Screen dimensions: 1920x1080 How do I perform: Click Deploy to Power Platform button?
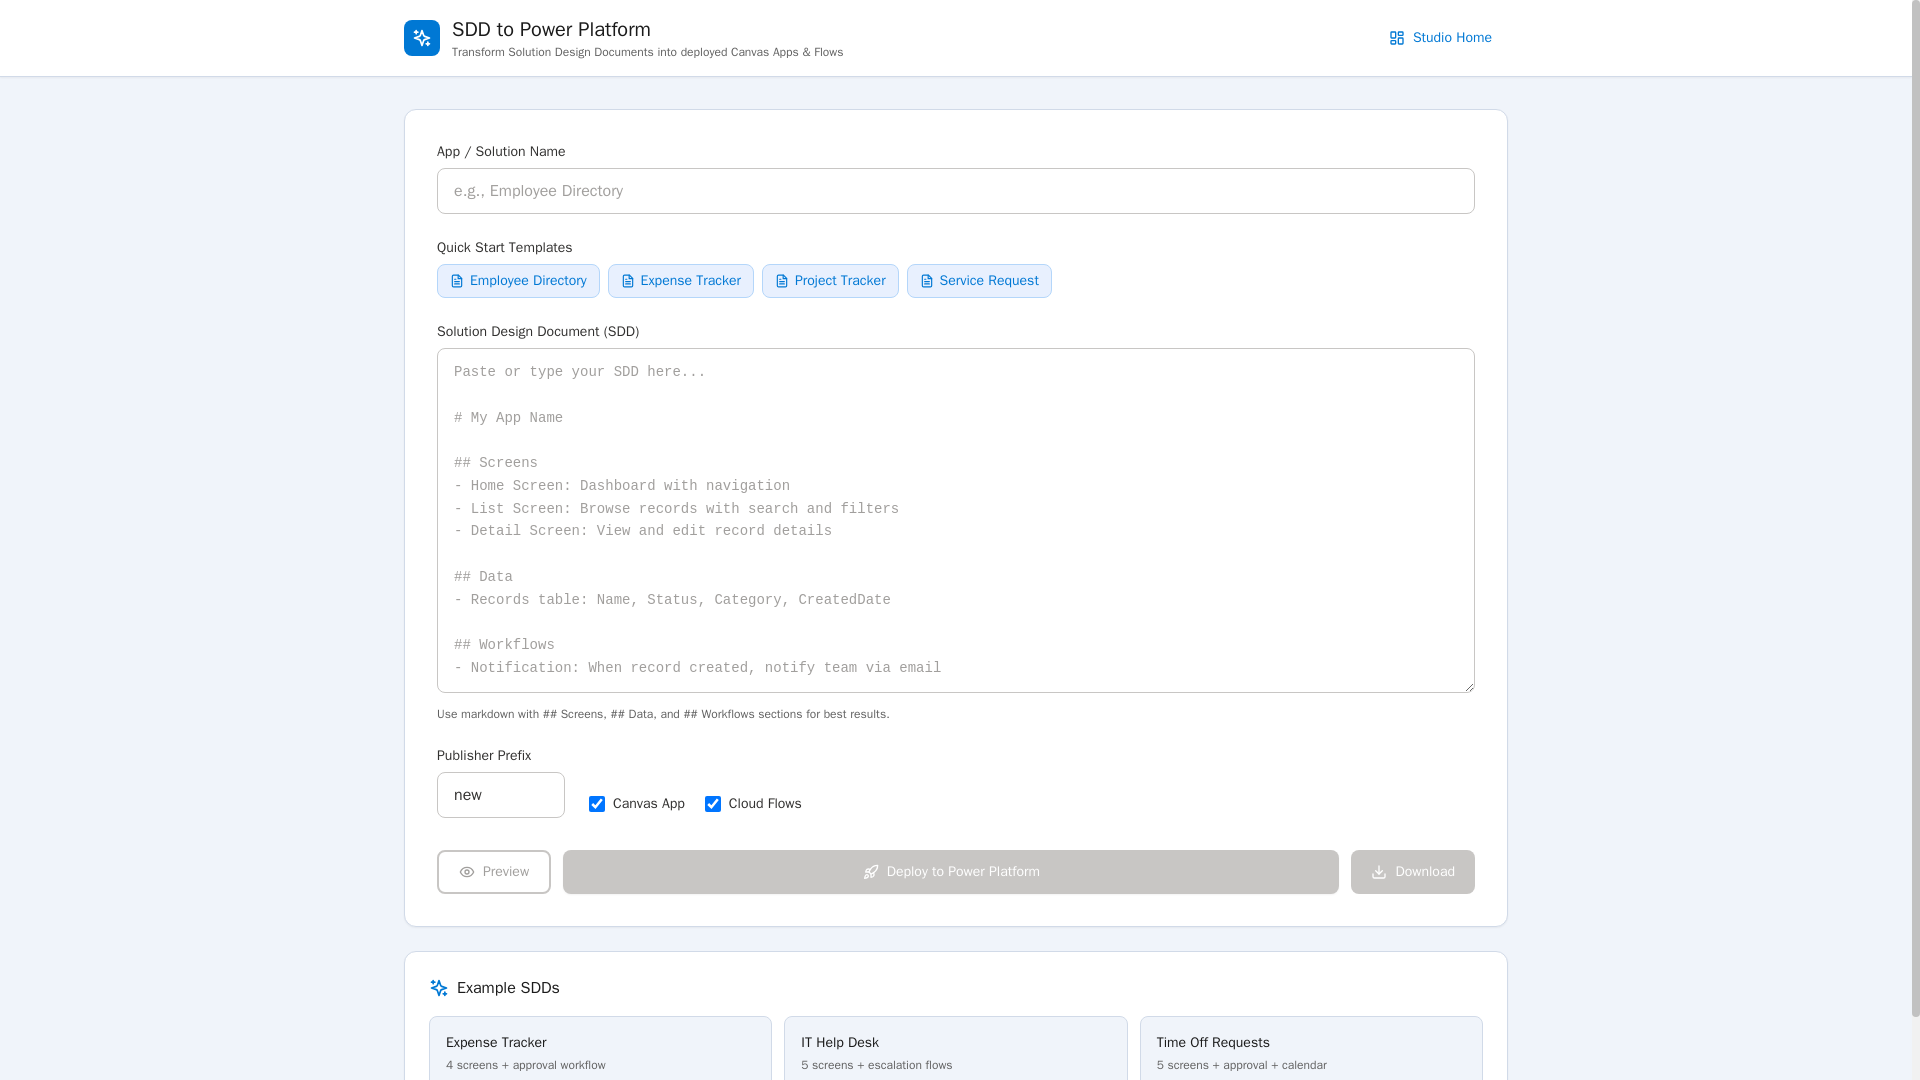pos(951,872)
